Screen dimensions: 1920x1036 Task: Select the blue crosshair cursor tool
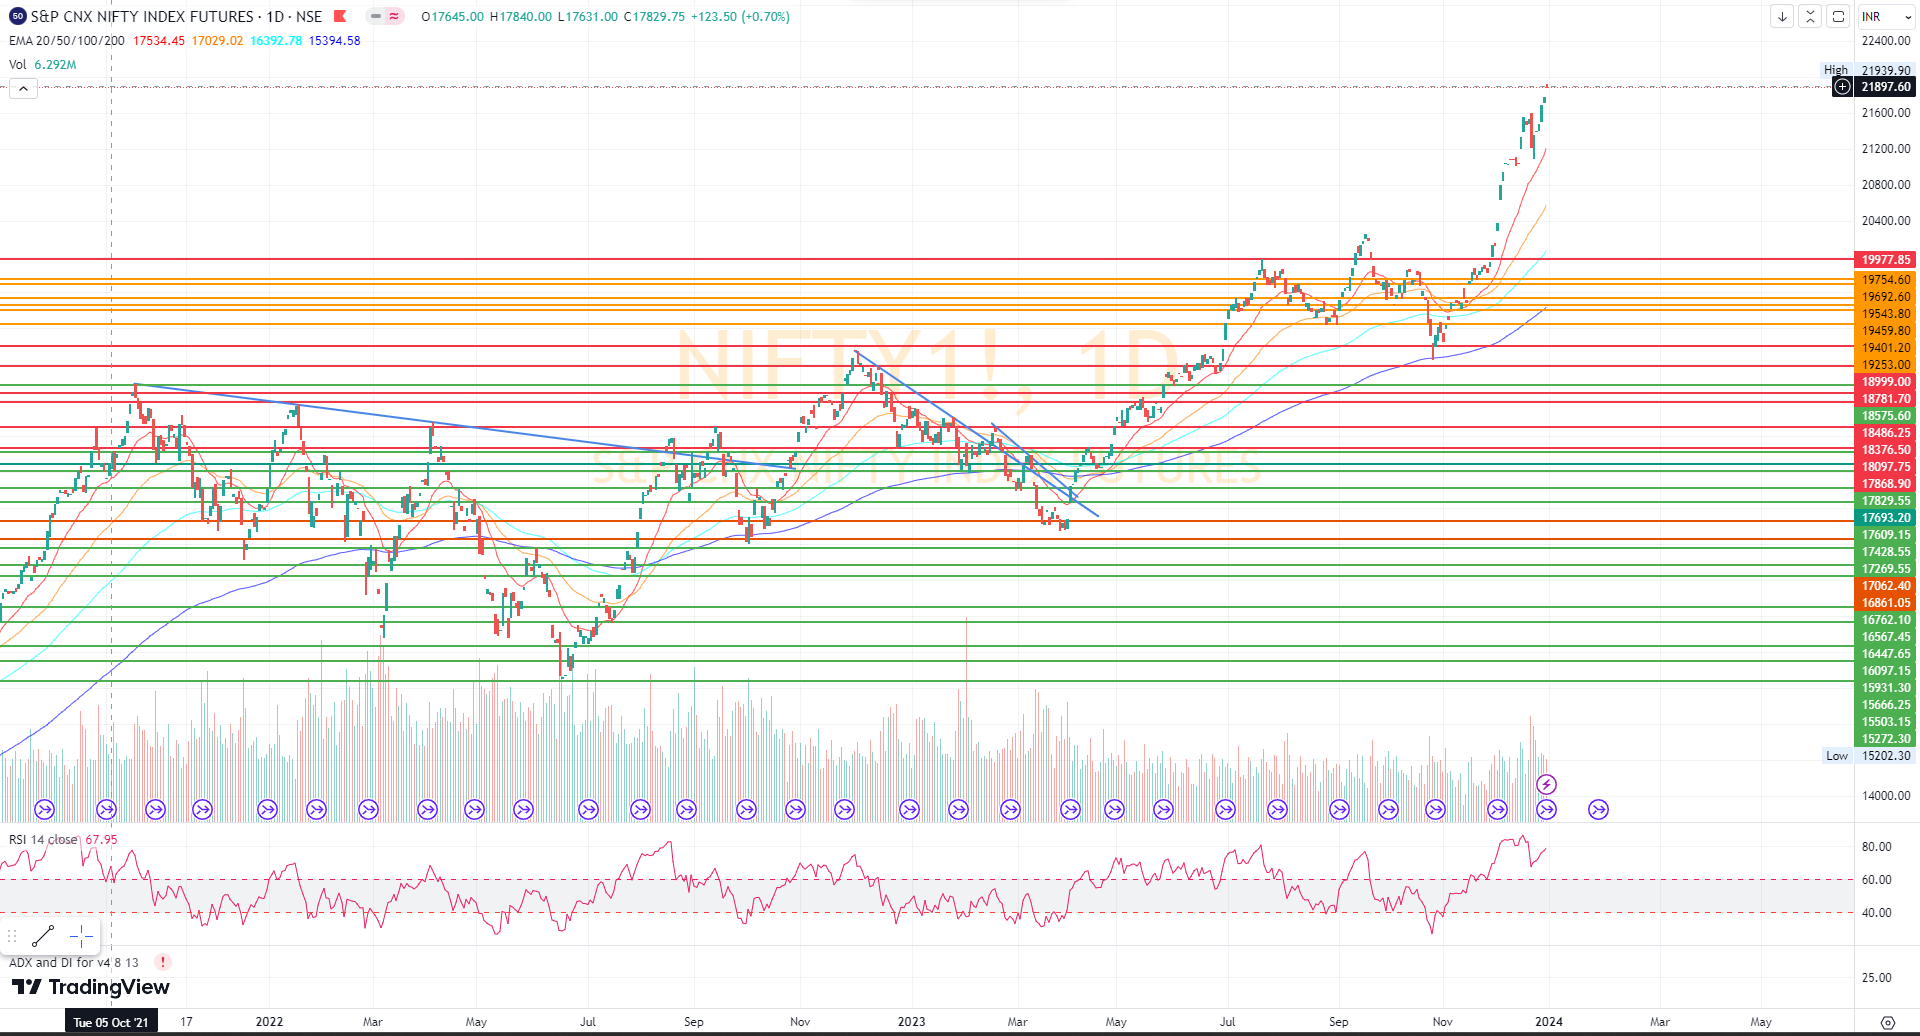pyautogui.click(x=81, y=936)
